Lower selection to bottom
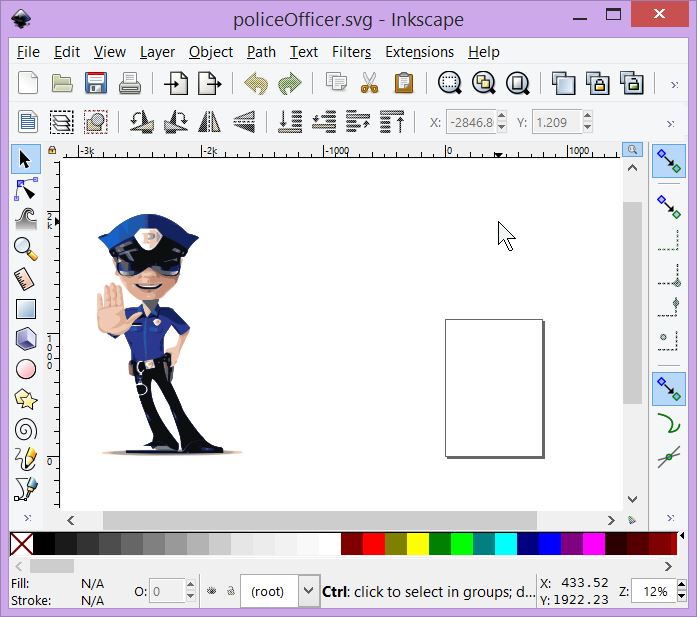The width and height of the screenshot is (697, 617). 290,121
